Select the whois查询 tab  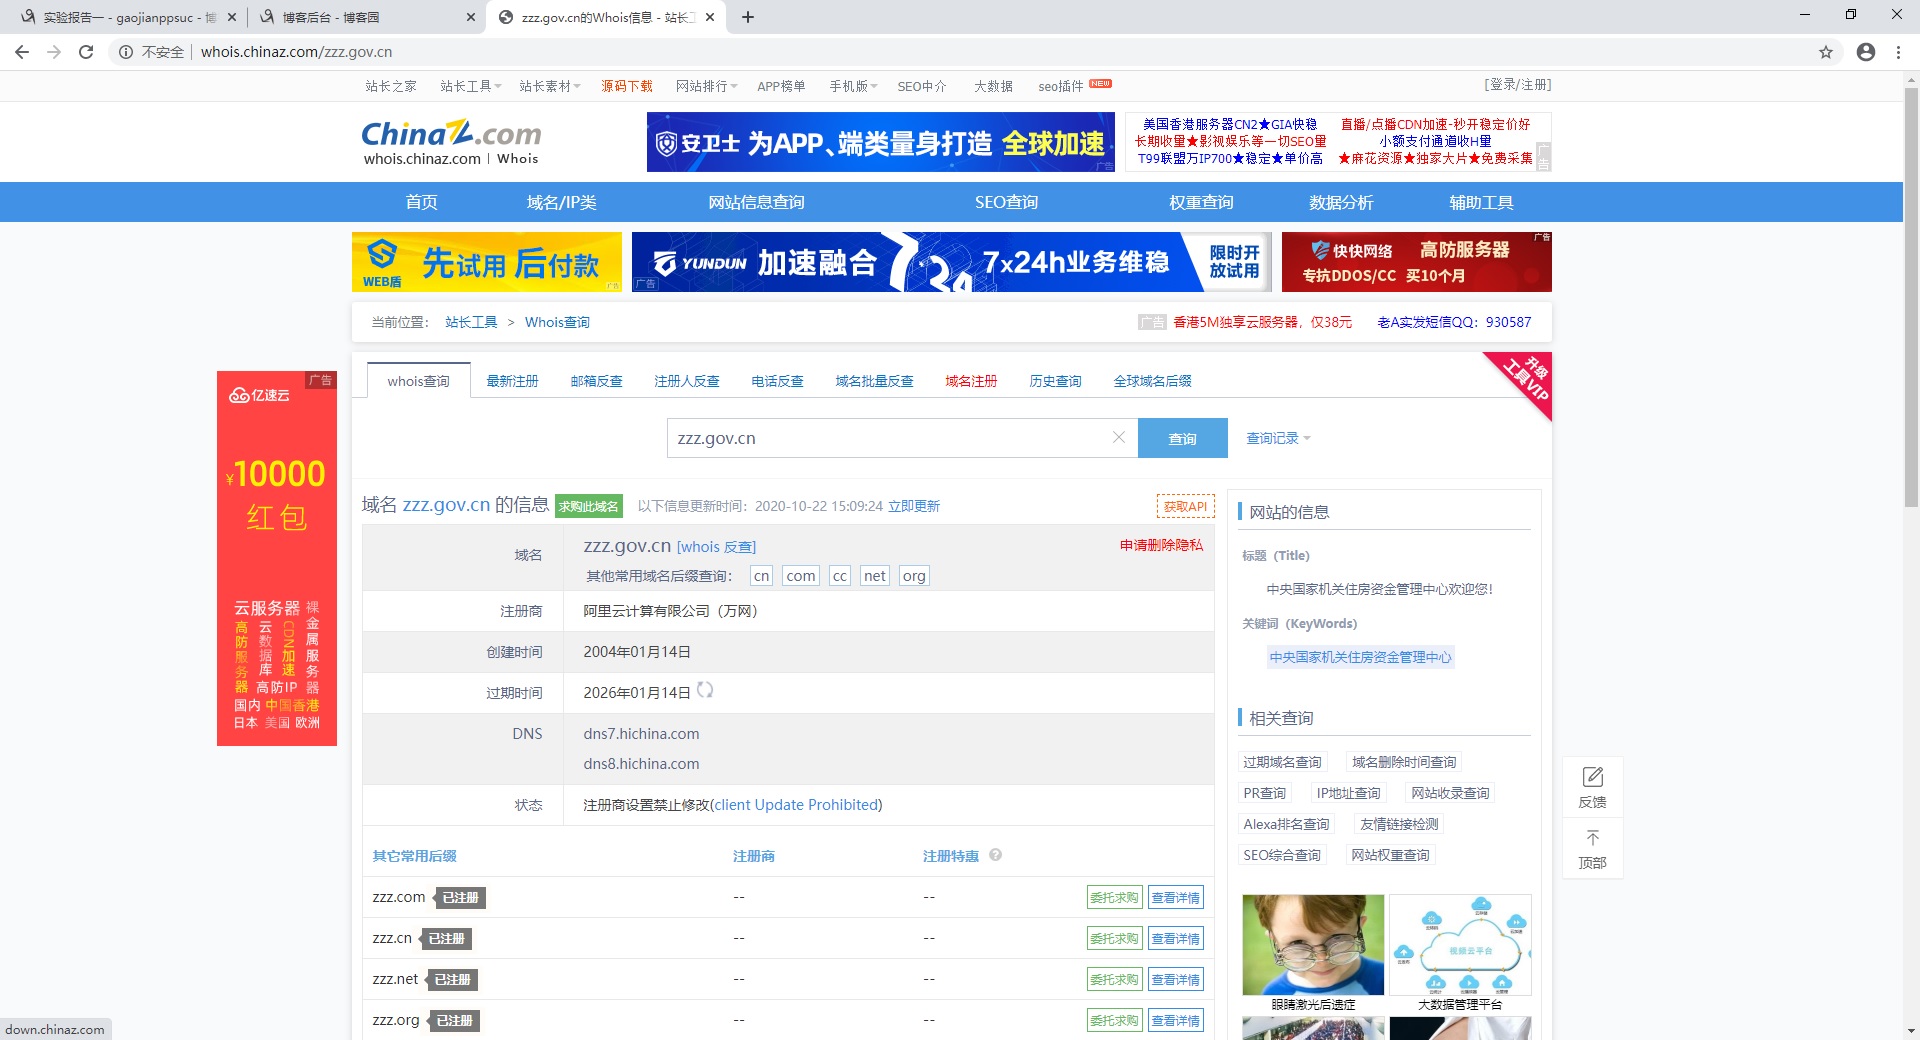coord(419,381)
